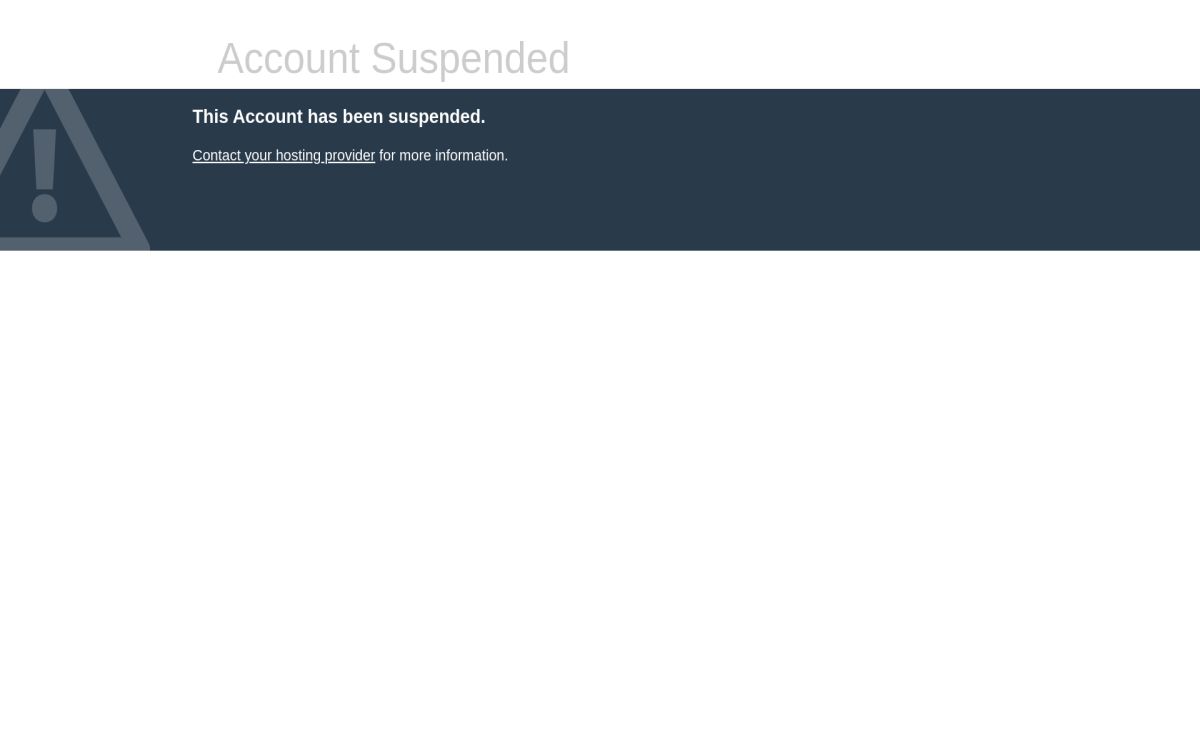Click the Account Suspended page heading
This screenshot has width=1200, height=750.
(x=393, y=59)
